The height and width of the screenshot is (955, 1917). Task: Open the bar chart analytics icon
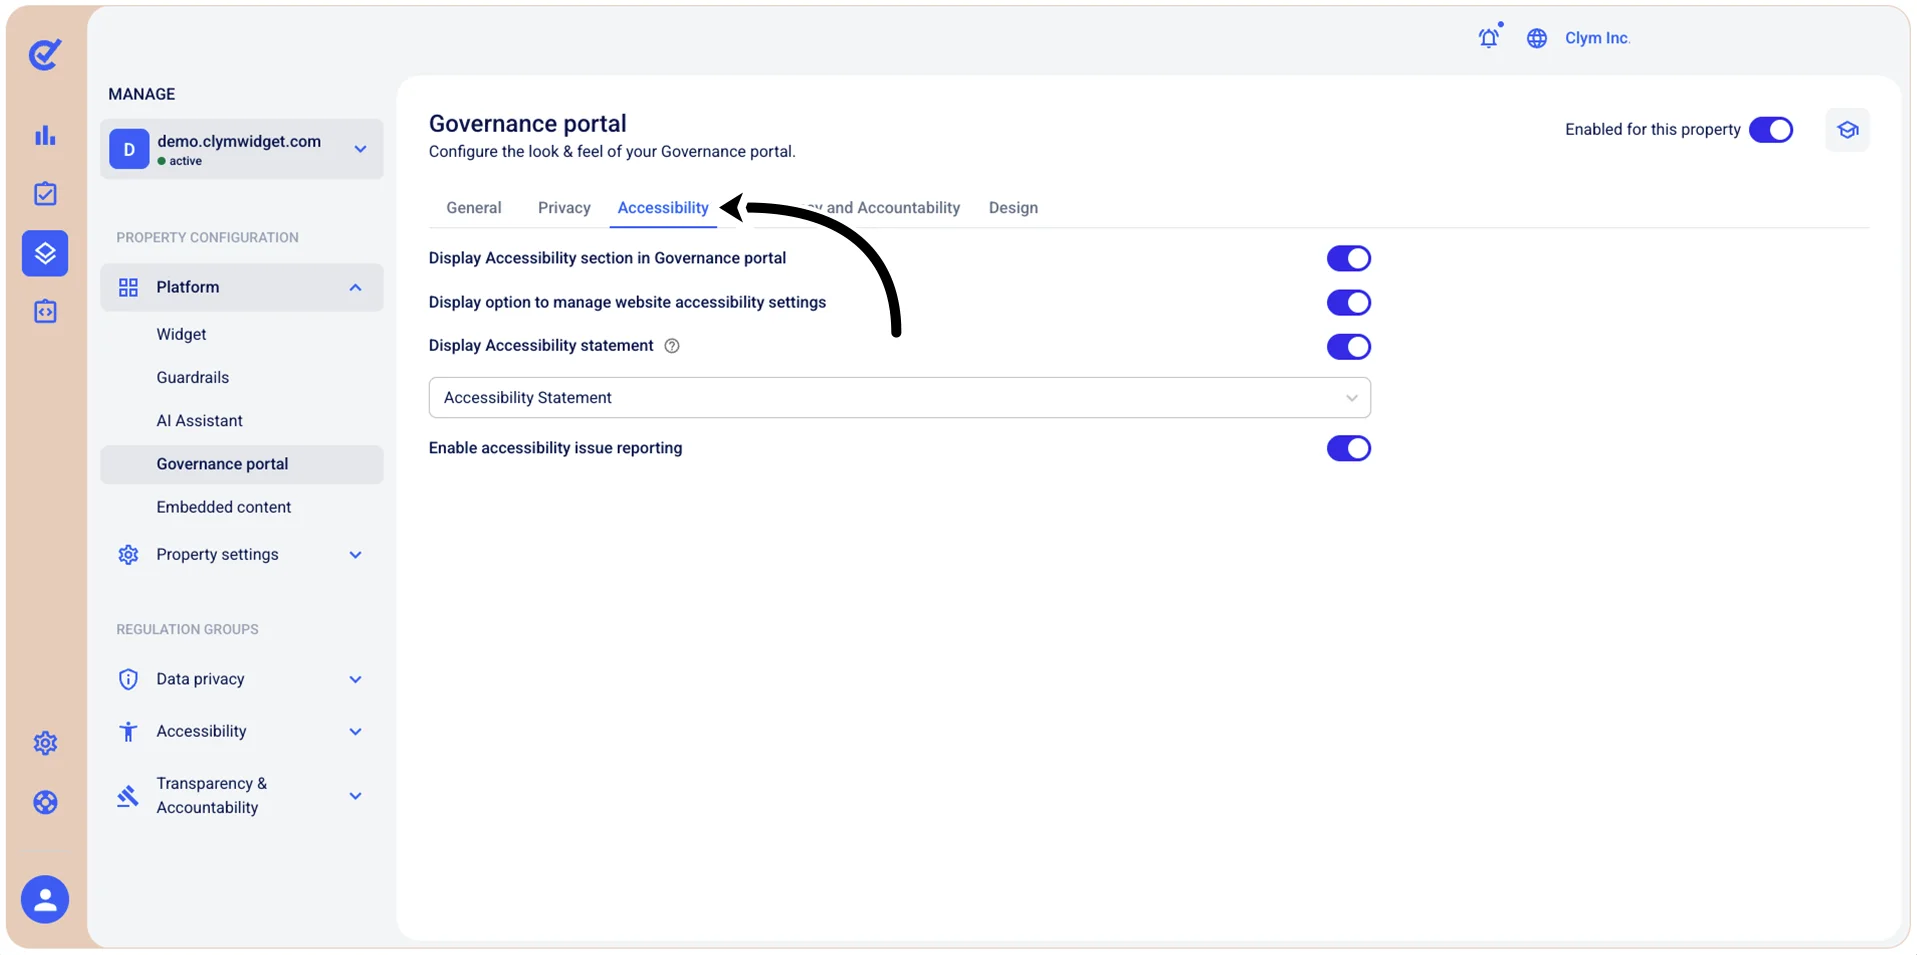[45, 136]
